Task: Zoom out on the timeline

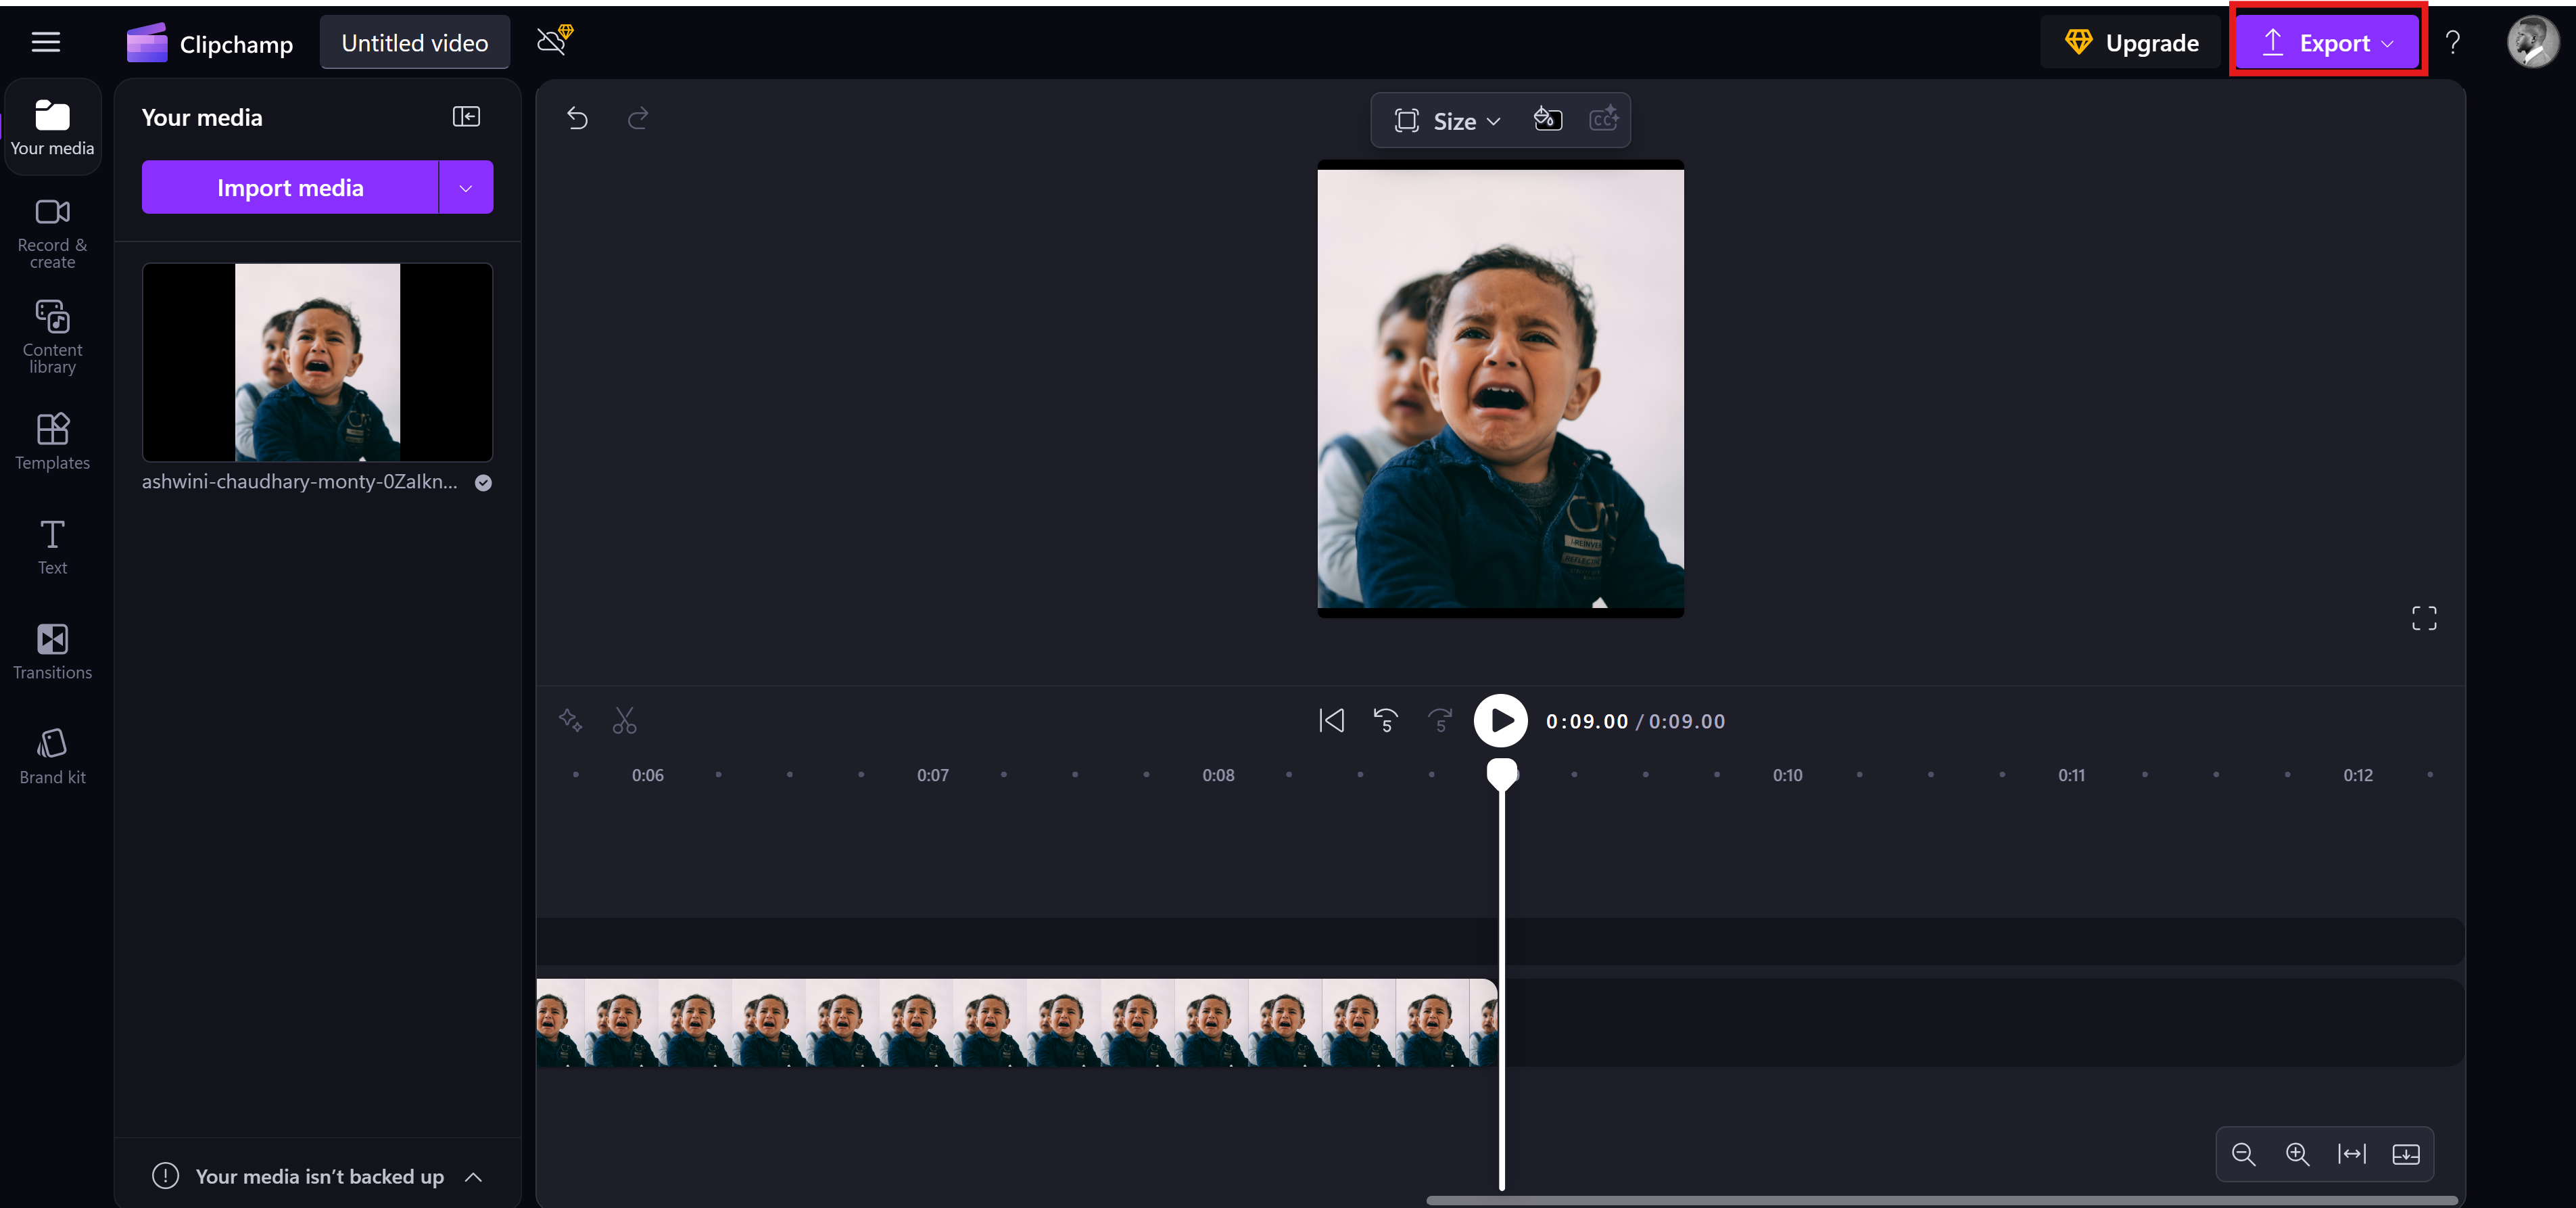Action: [2243, 1154]
